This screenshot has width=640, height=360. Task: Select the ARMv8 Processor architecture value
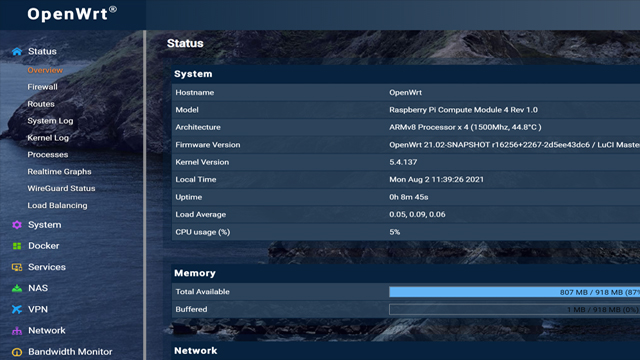[465, 127]
